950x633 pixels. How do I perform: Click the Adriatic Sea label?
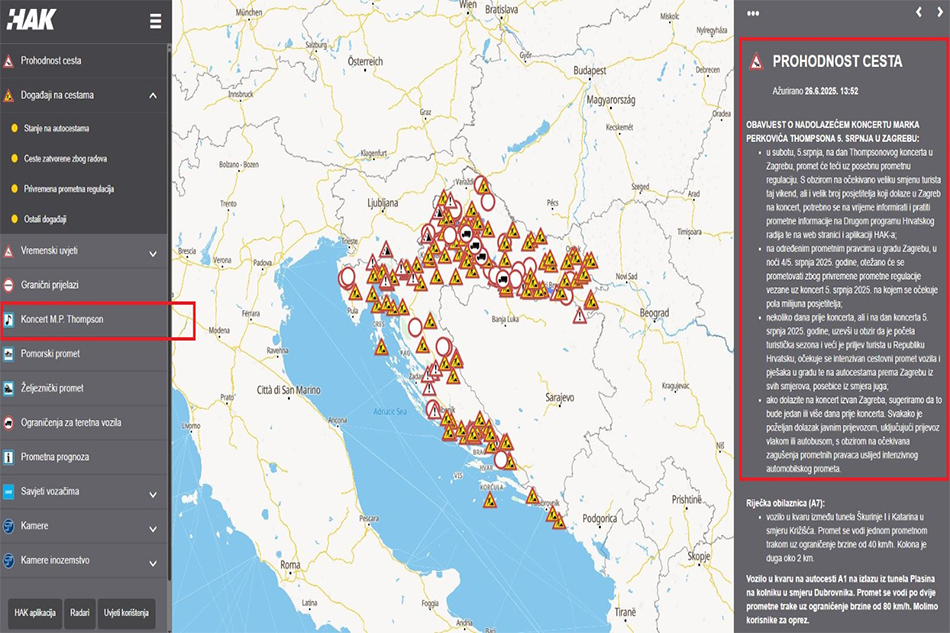pyautogui.click(x=390, y=412)
